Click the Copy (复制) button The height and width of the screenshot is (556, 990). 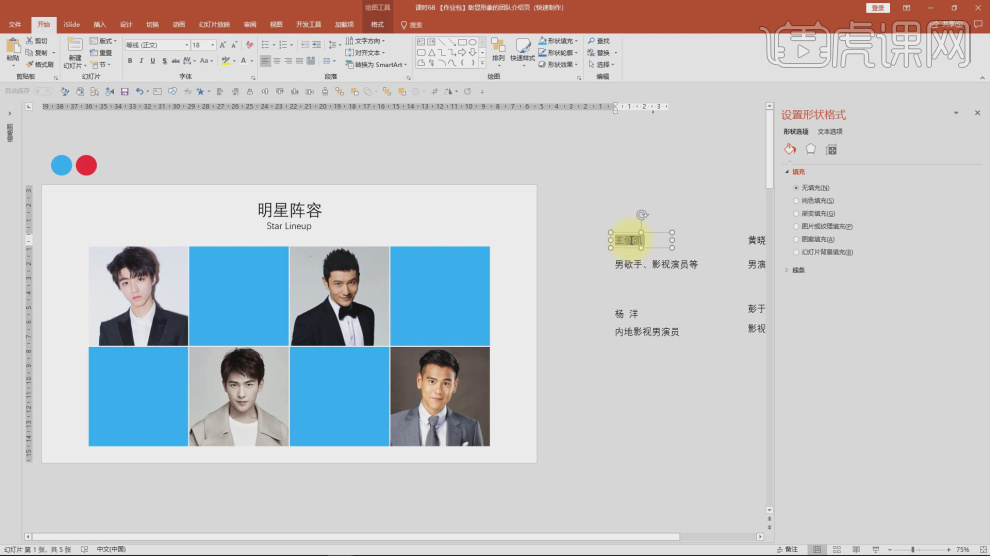[39, 53]
